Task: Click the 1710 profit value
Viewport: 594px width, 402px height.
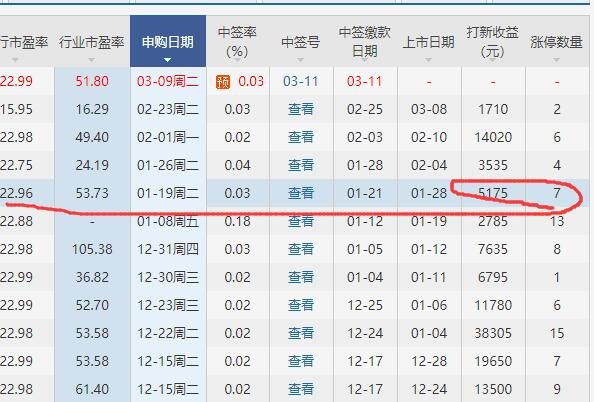Action: click(x=493, y=109)
